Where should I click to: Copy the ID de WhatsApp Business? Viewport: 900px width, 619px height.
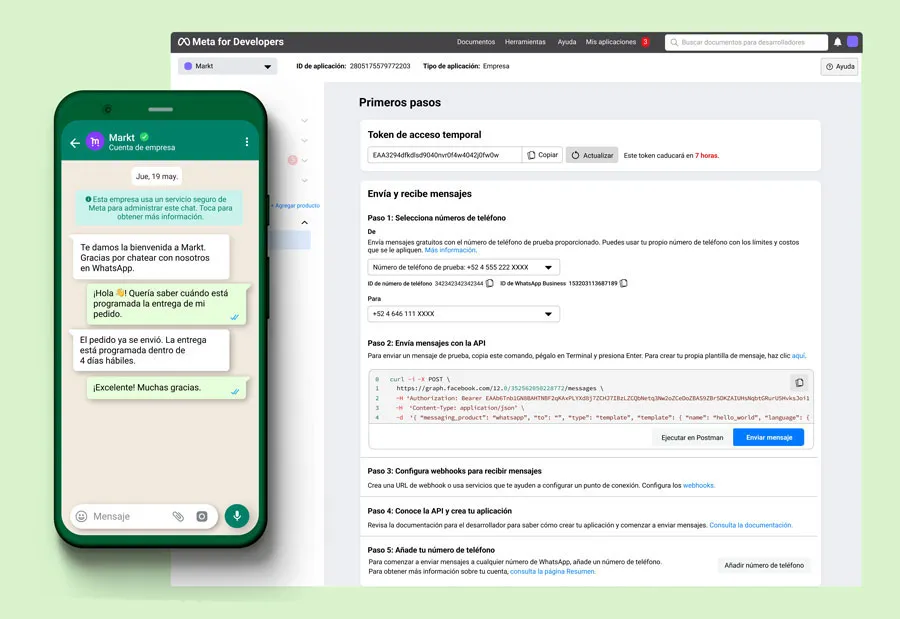[623, 284]
